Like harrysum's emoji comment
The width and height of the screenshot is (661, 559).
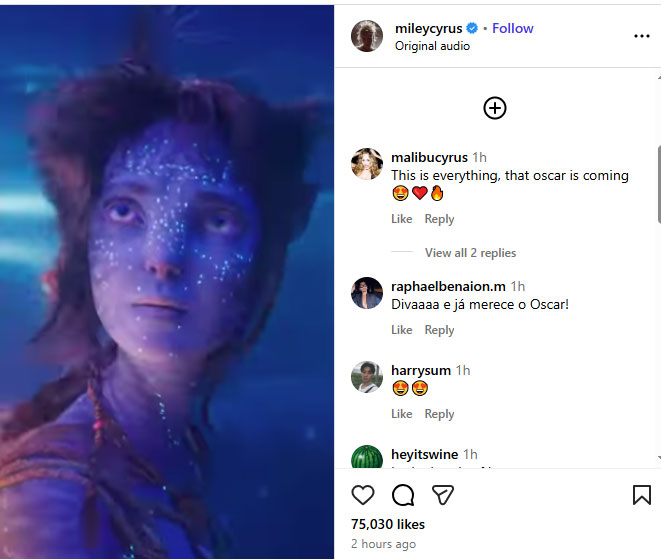(x=401, y=414)
